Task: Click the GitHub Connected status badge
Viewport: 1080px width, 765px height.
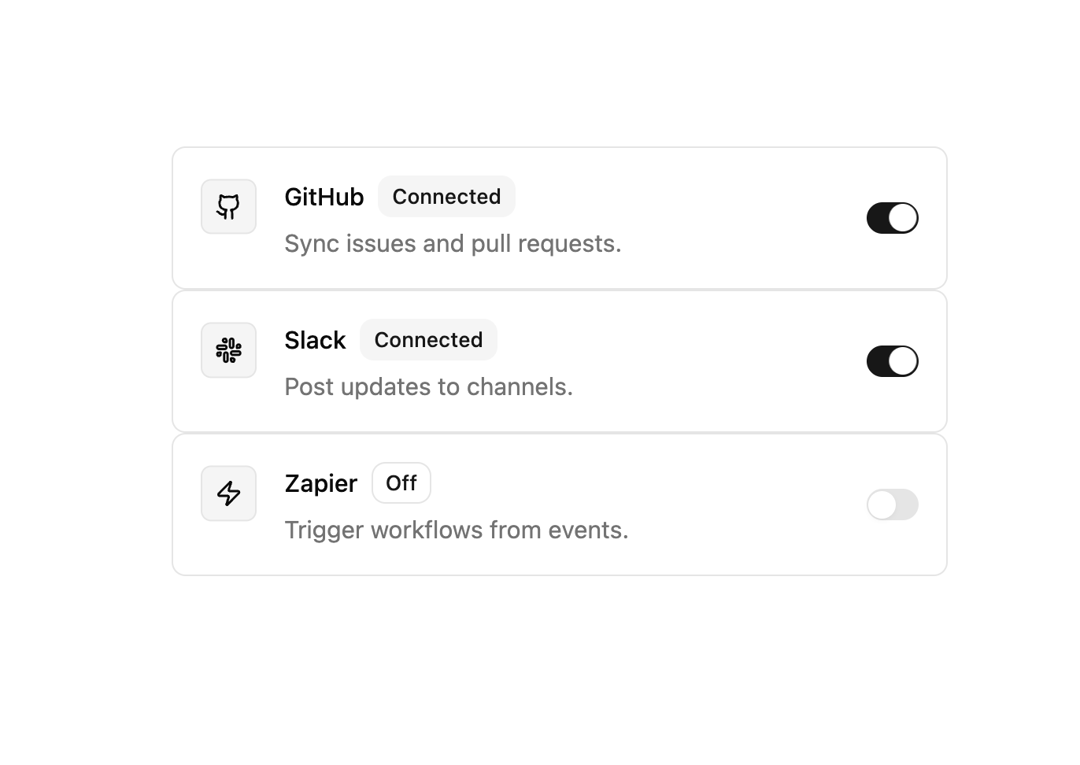Action: point(446,196)
